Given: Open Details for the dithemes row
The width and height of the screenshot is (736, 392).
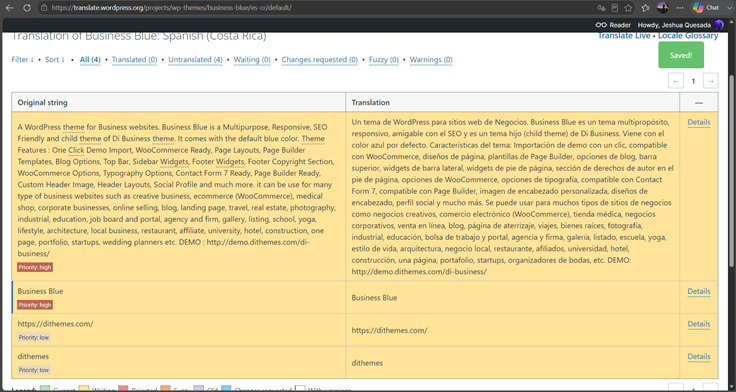Looking at the screenshot, I should [698, 356].
